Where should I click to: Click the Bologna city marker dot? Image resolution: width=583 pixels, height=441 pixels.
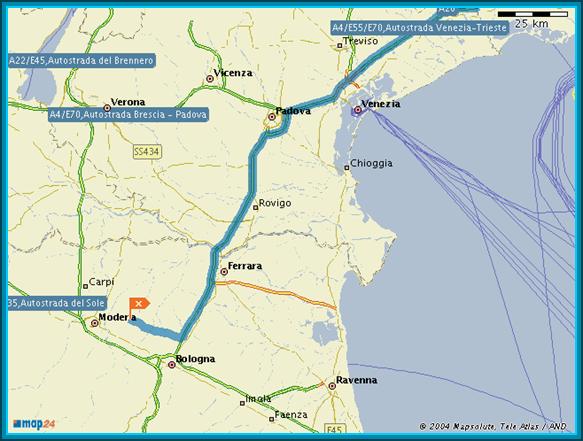pos(172,365)
